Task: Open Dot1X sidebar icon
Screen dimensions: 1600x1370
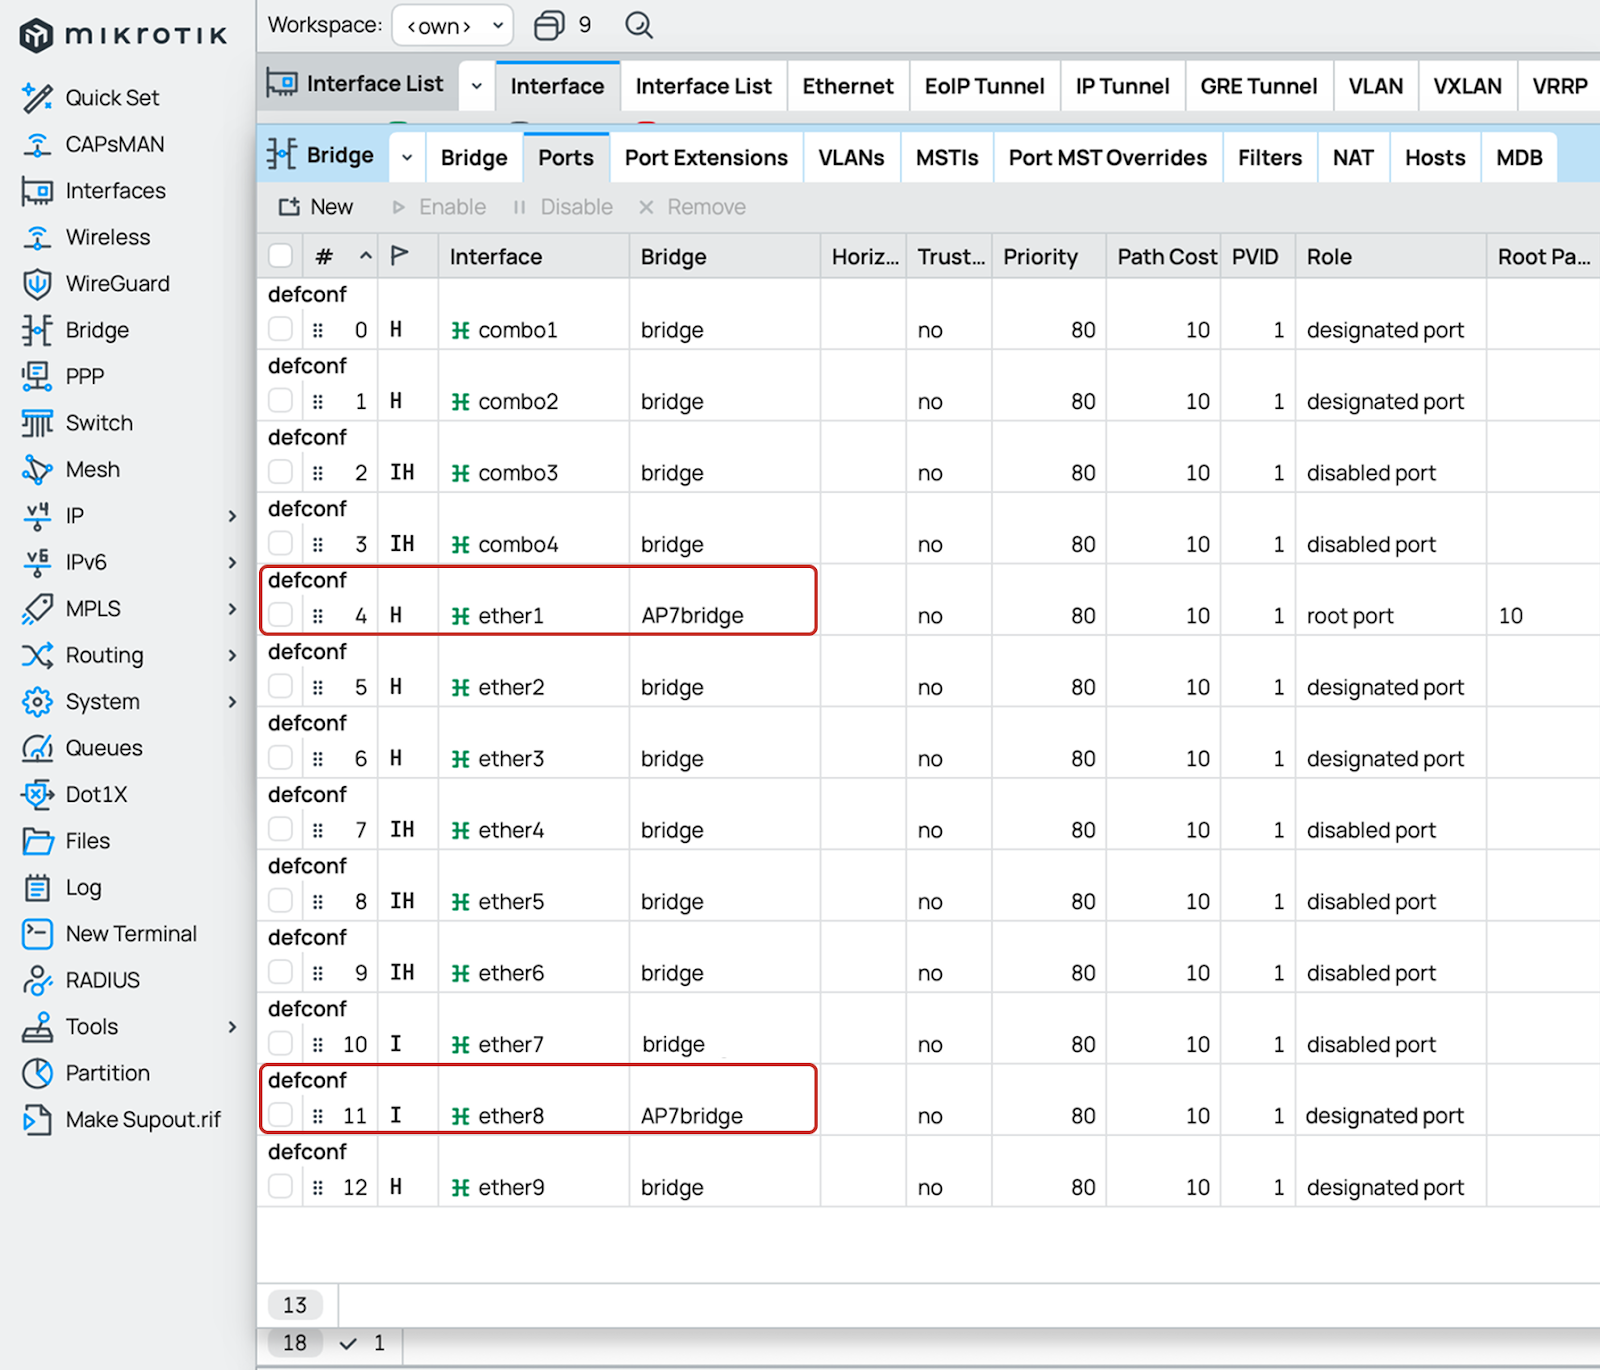Action: coord(37,795)
